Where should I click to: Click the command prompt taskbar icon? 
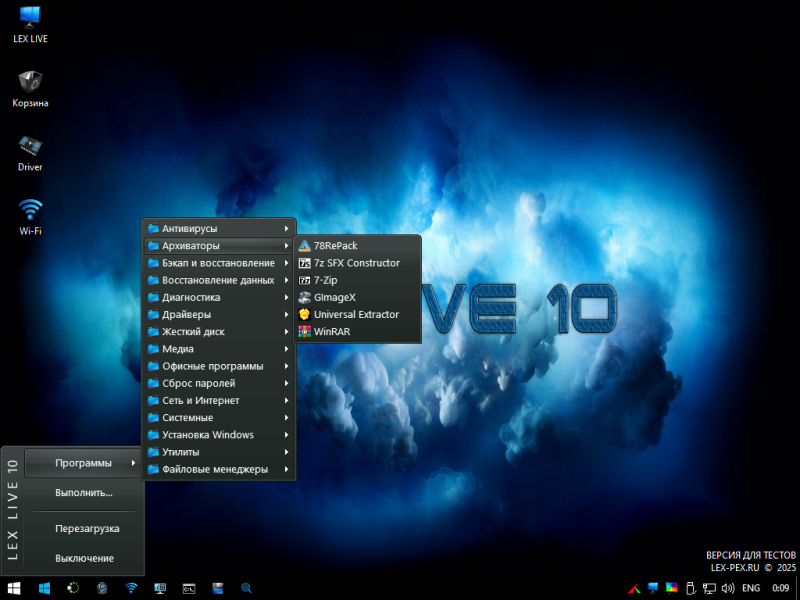pos(188,588)
